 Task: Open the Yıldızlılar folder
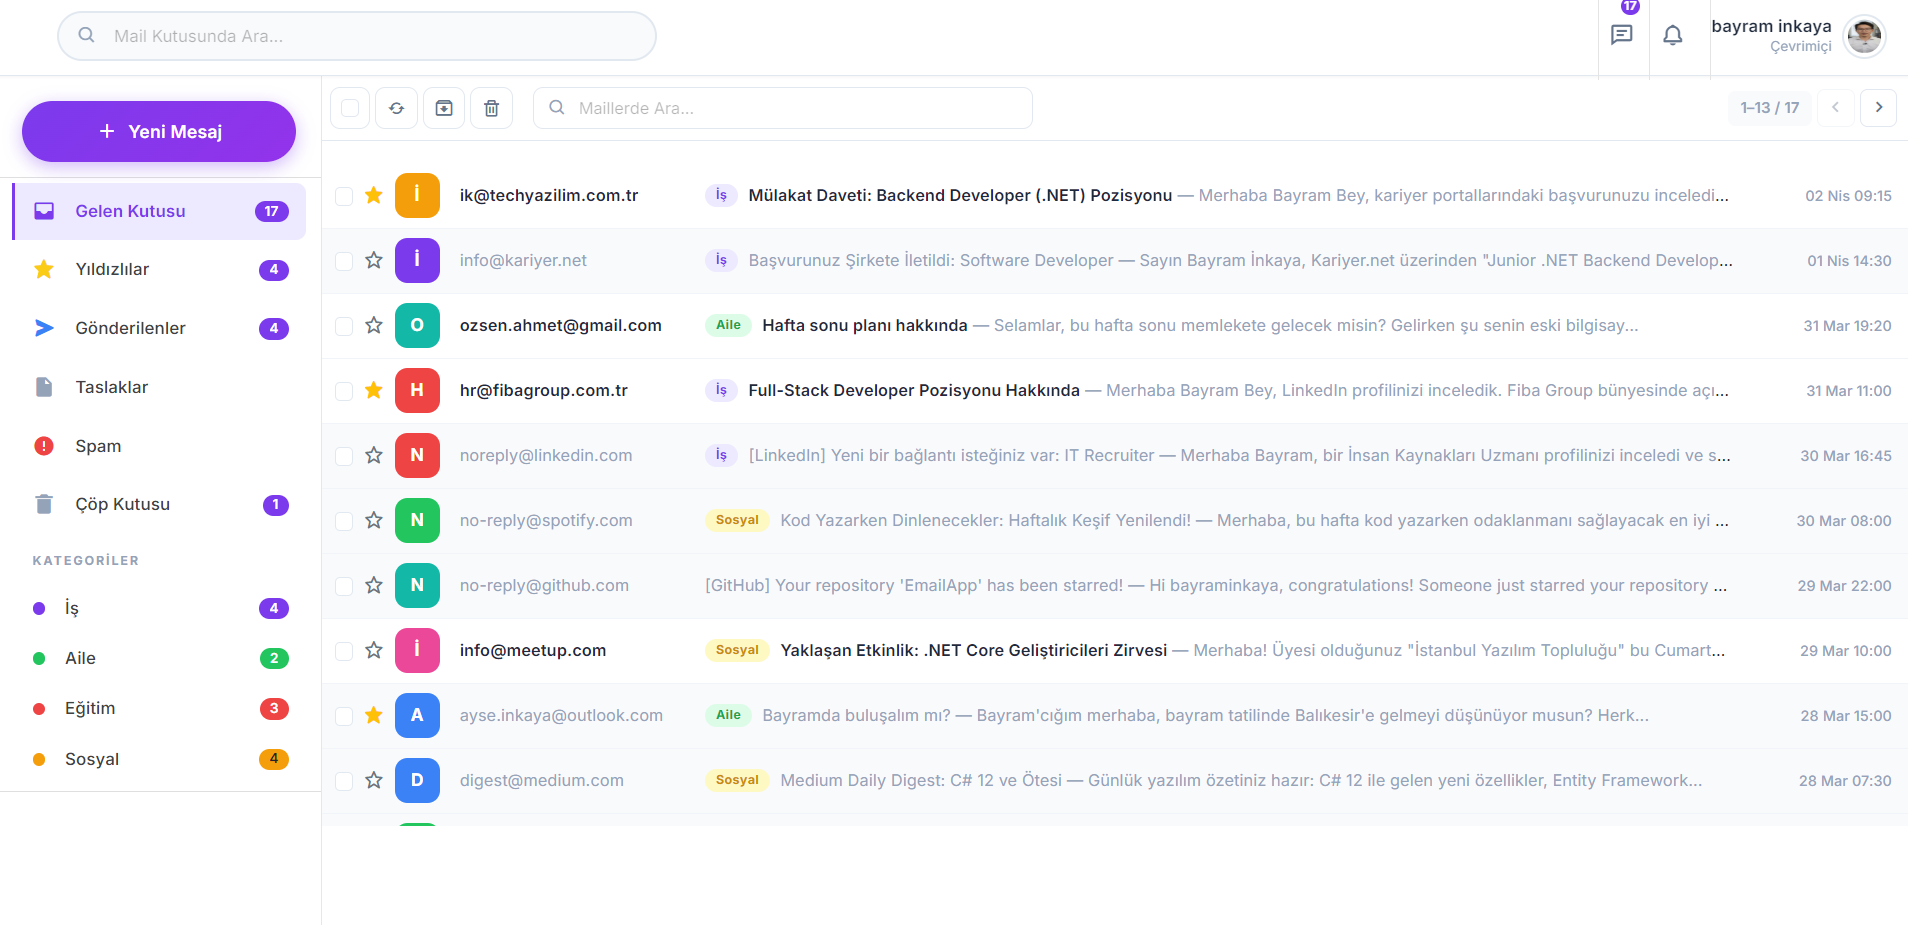pyautogui.click(x=160, y=269)
